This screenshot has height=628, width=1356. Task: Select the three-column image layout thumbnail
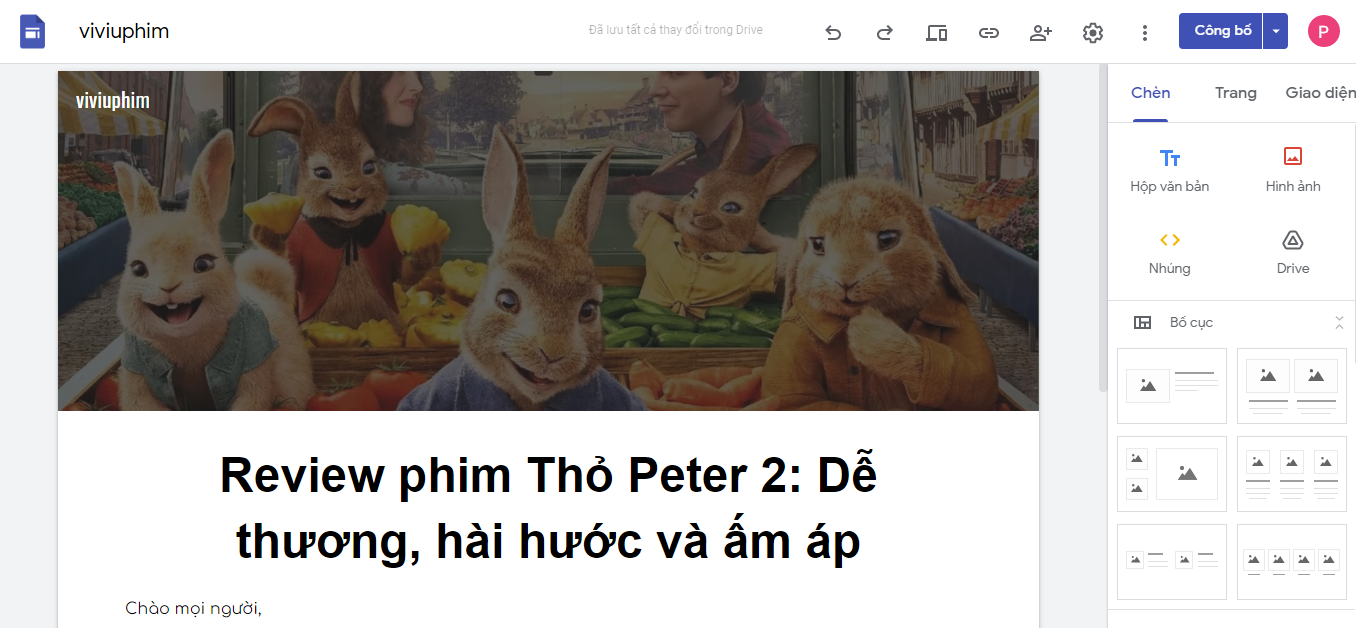pos(1292,474)
